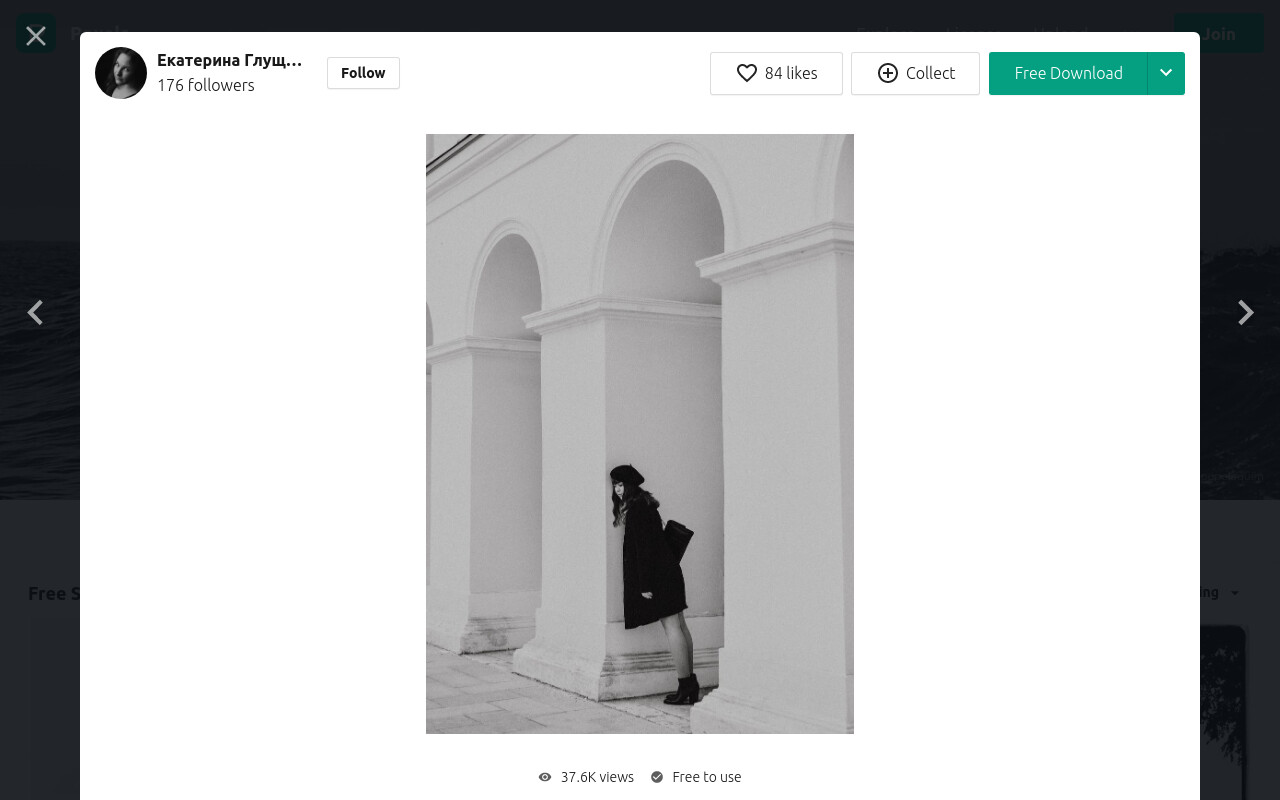Open the photographer's avatar profile picture
1280x800 pixels.
121,73
